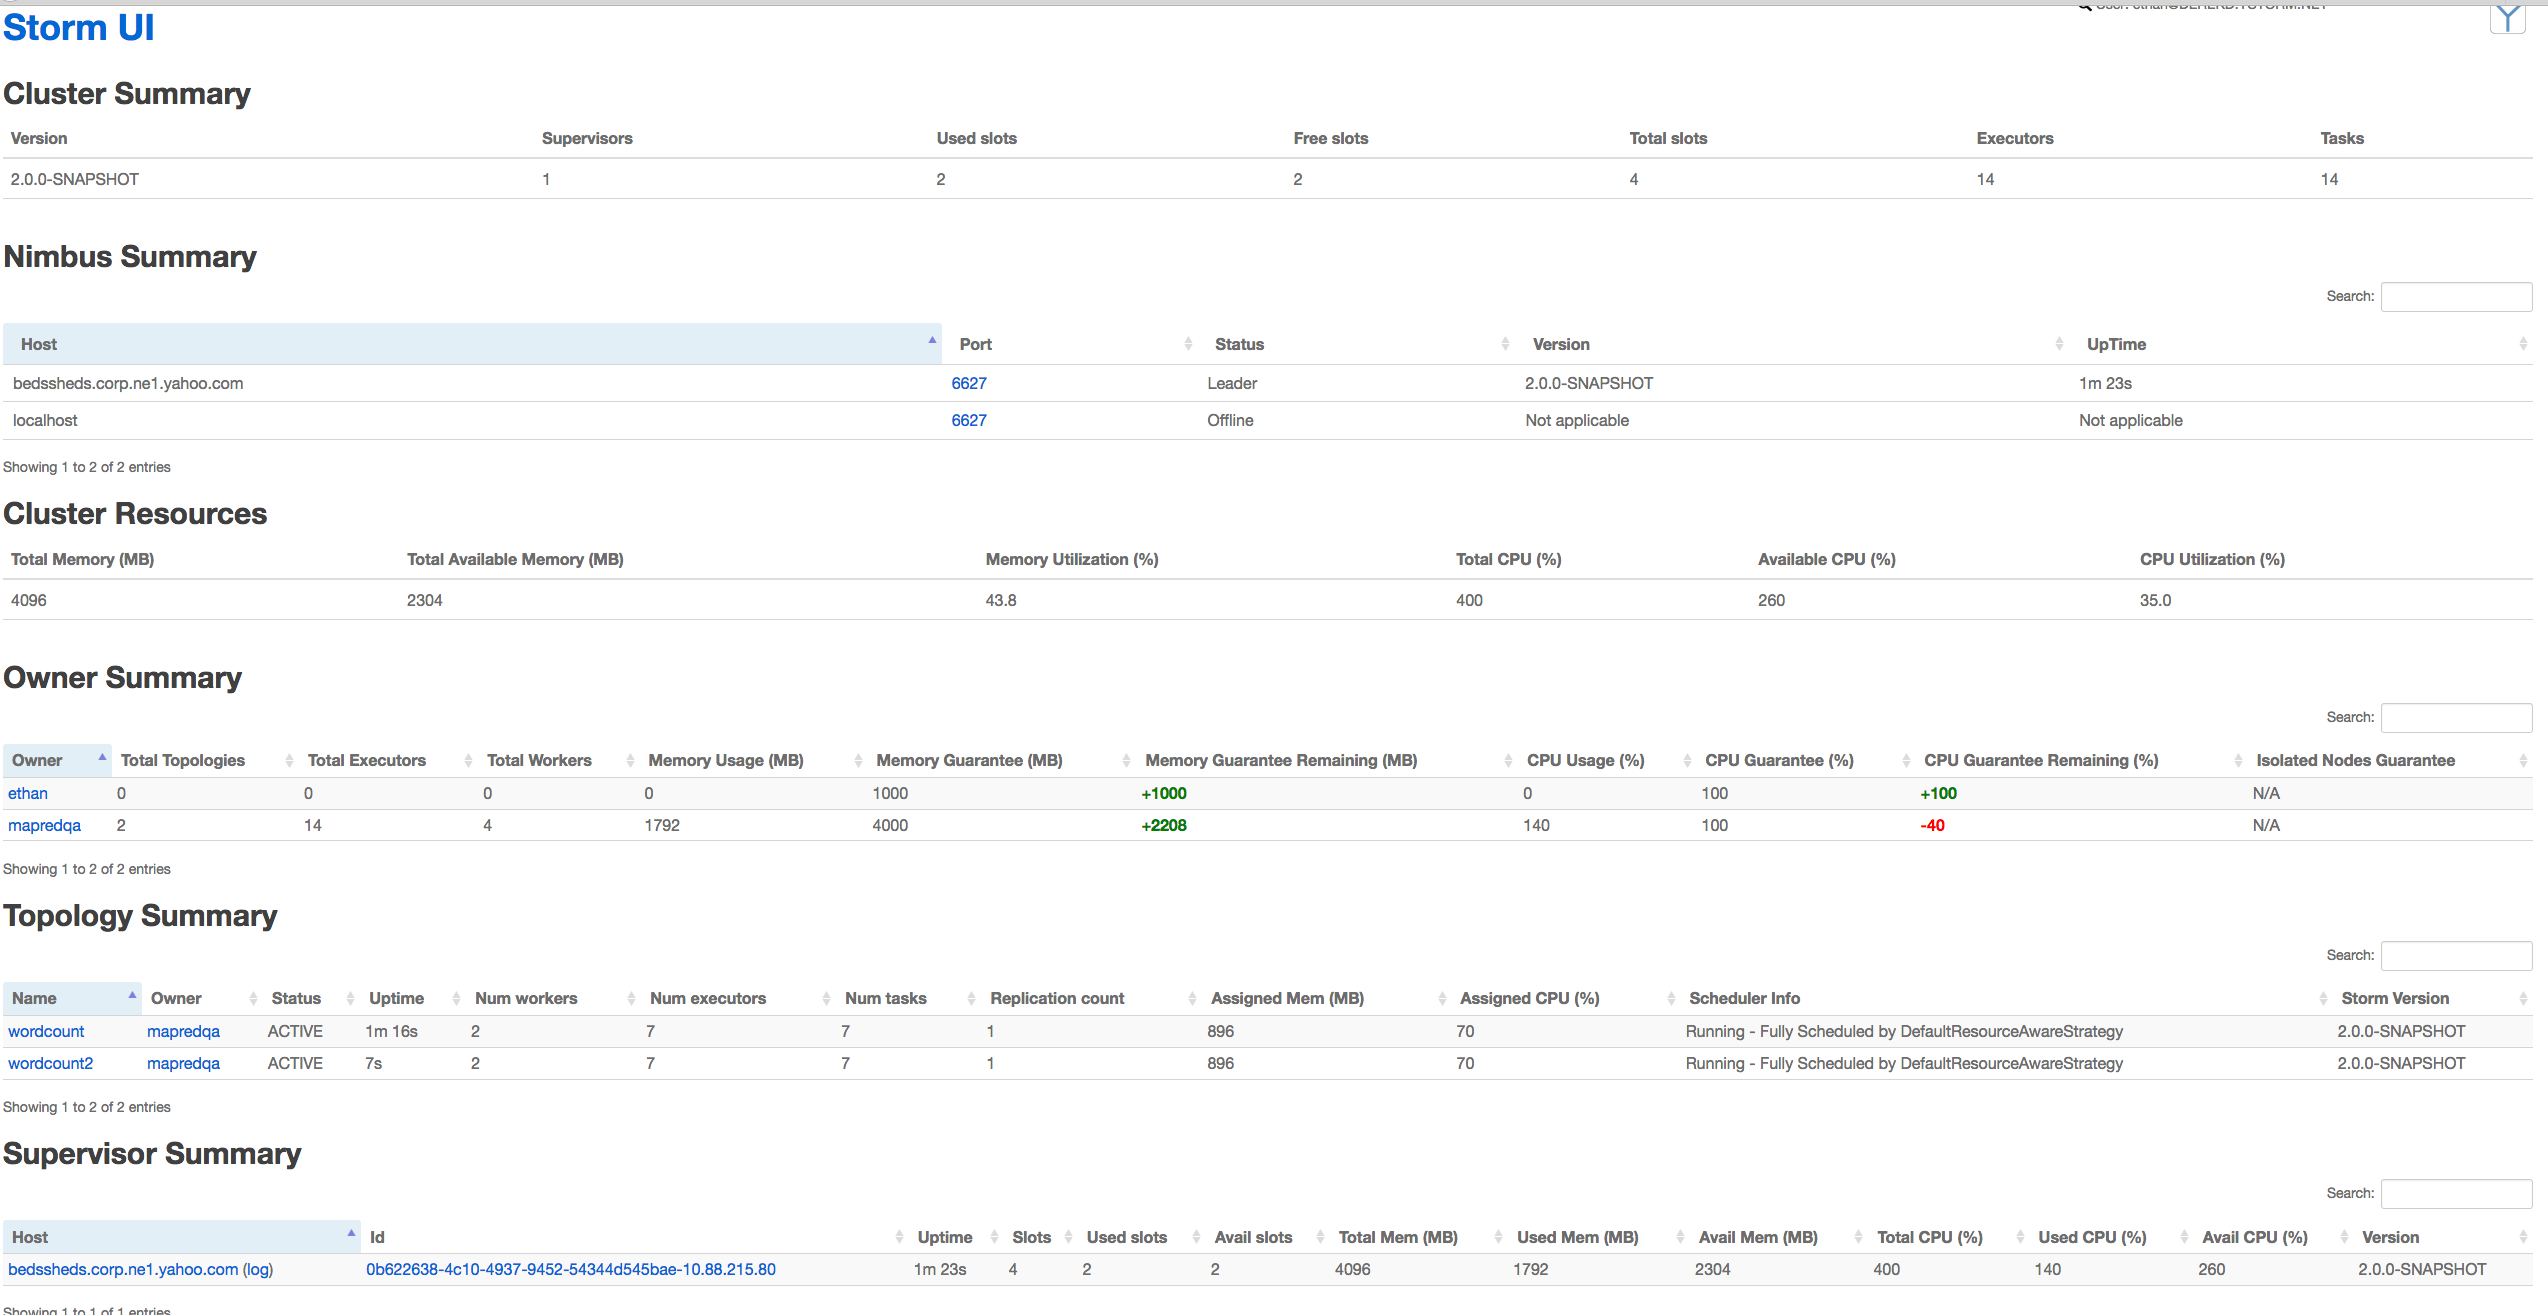Toggle ascending sort arrow on Nimbus Host header
2548x1315 pixels.
[932, 341]
